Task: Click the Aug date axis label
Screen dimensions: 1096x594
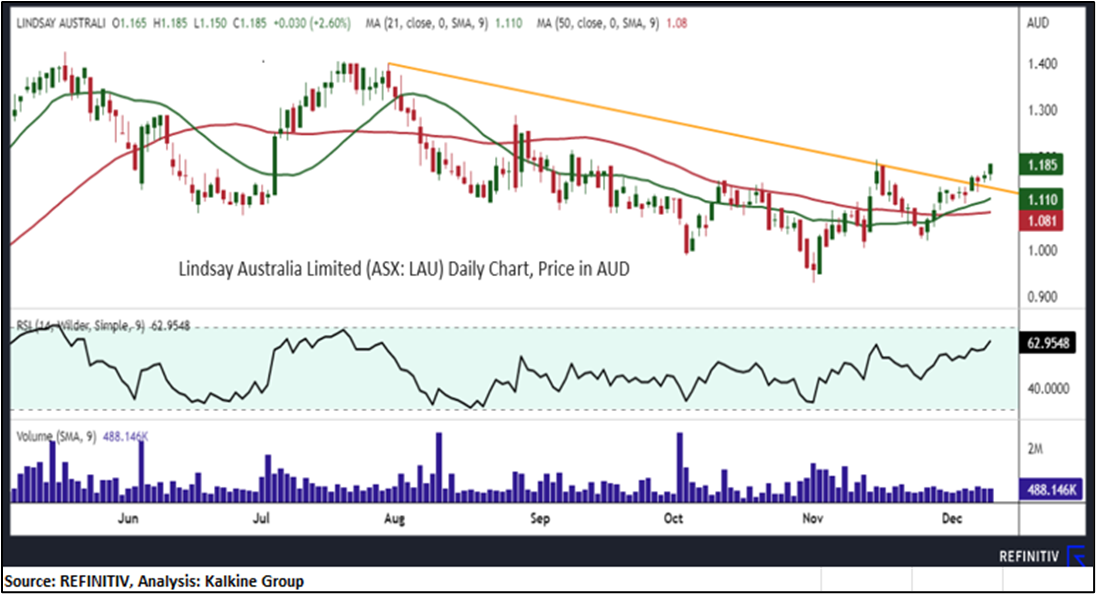Action: 394,519
